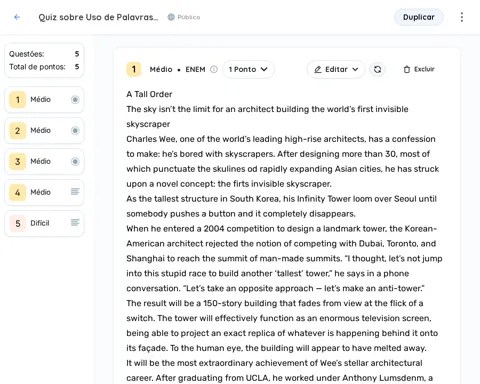Image resolution: width=480 pixels, height=384 pixels.
Task: Click the 'ENEM' label in question header
Action: (x=195, y=69)
